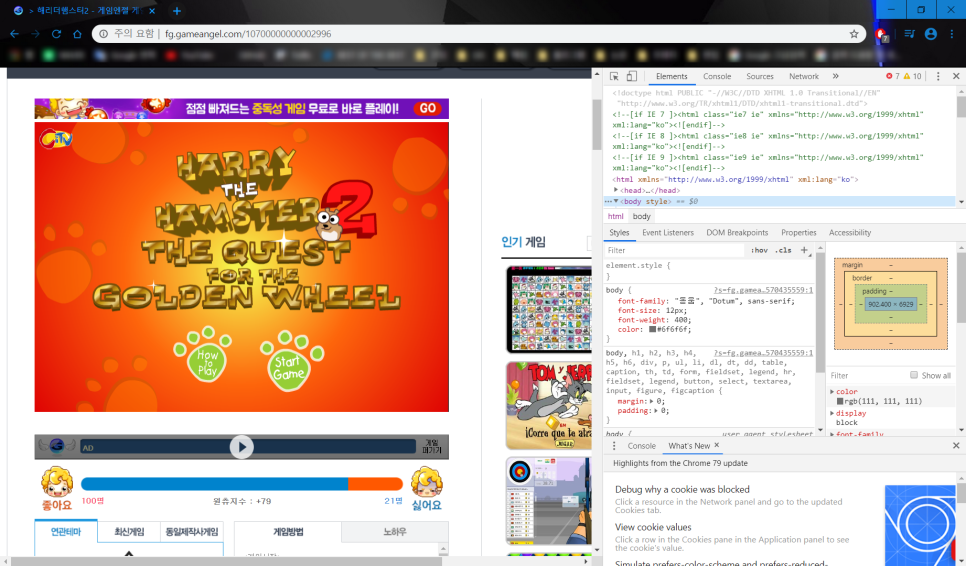Open the drawer three-dot menu icon
966x566 pixels.
click(614, 446)
